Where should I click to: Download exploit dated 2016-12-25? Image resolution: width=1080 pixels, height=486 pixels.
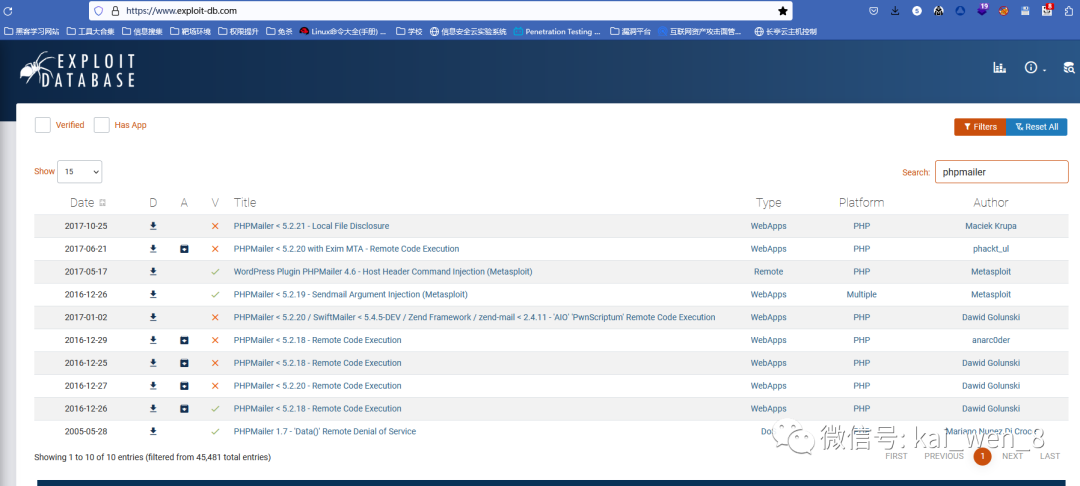tap(153, 363)
